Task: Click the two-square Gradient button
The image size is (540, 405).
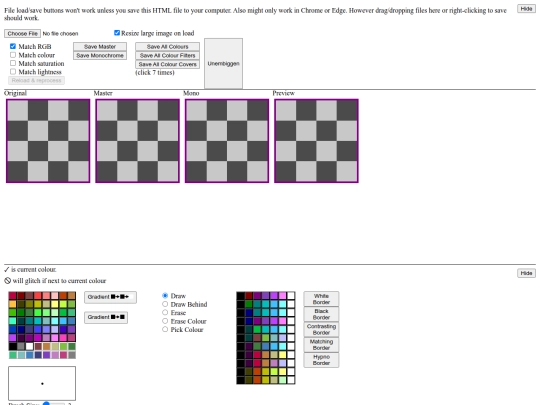Action: tap(106, 317)
